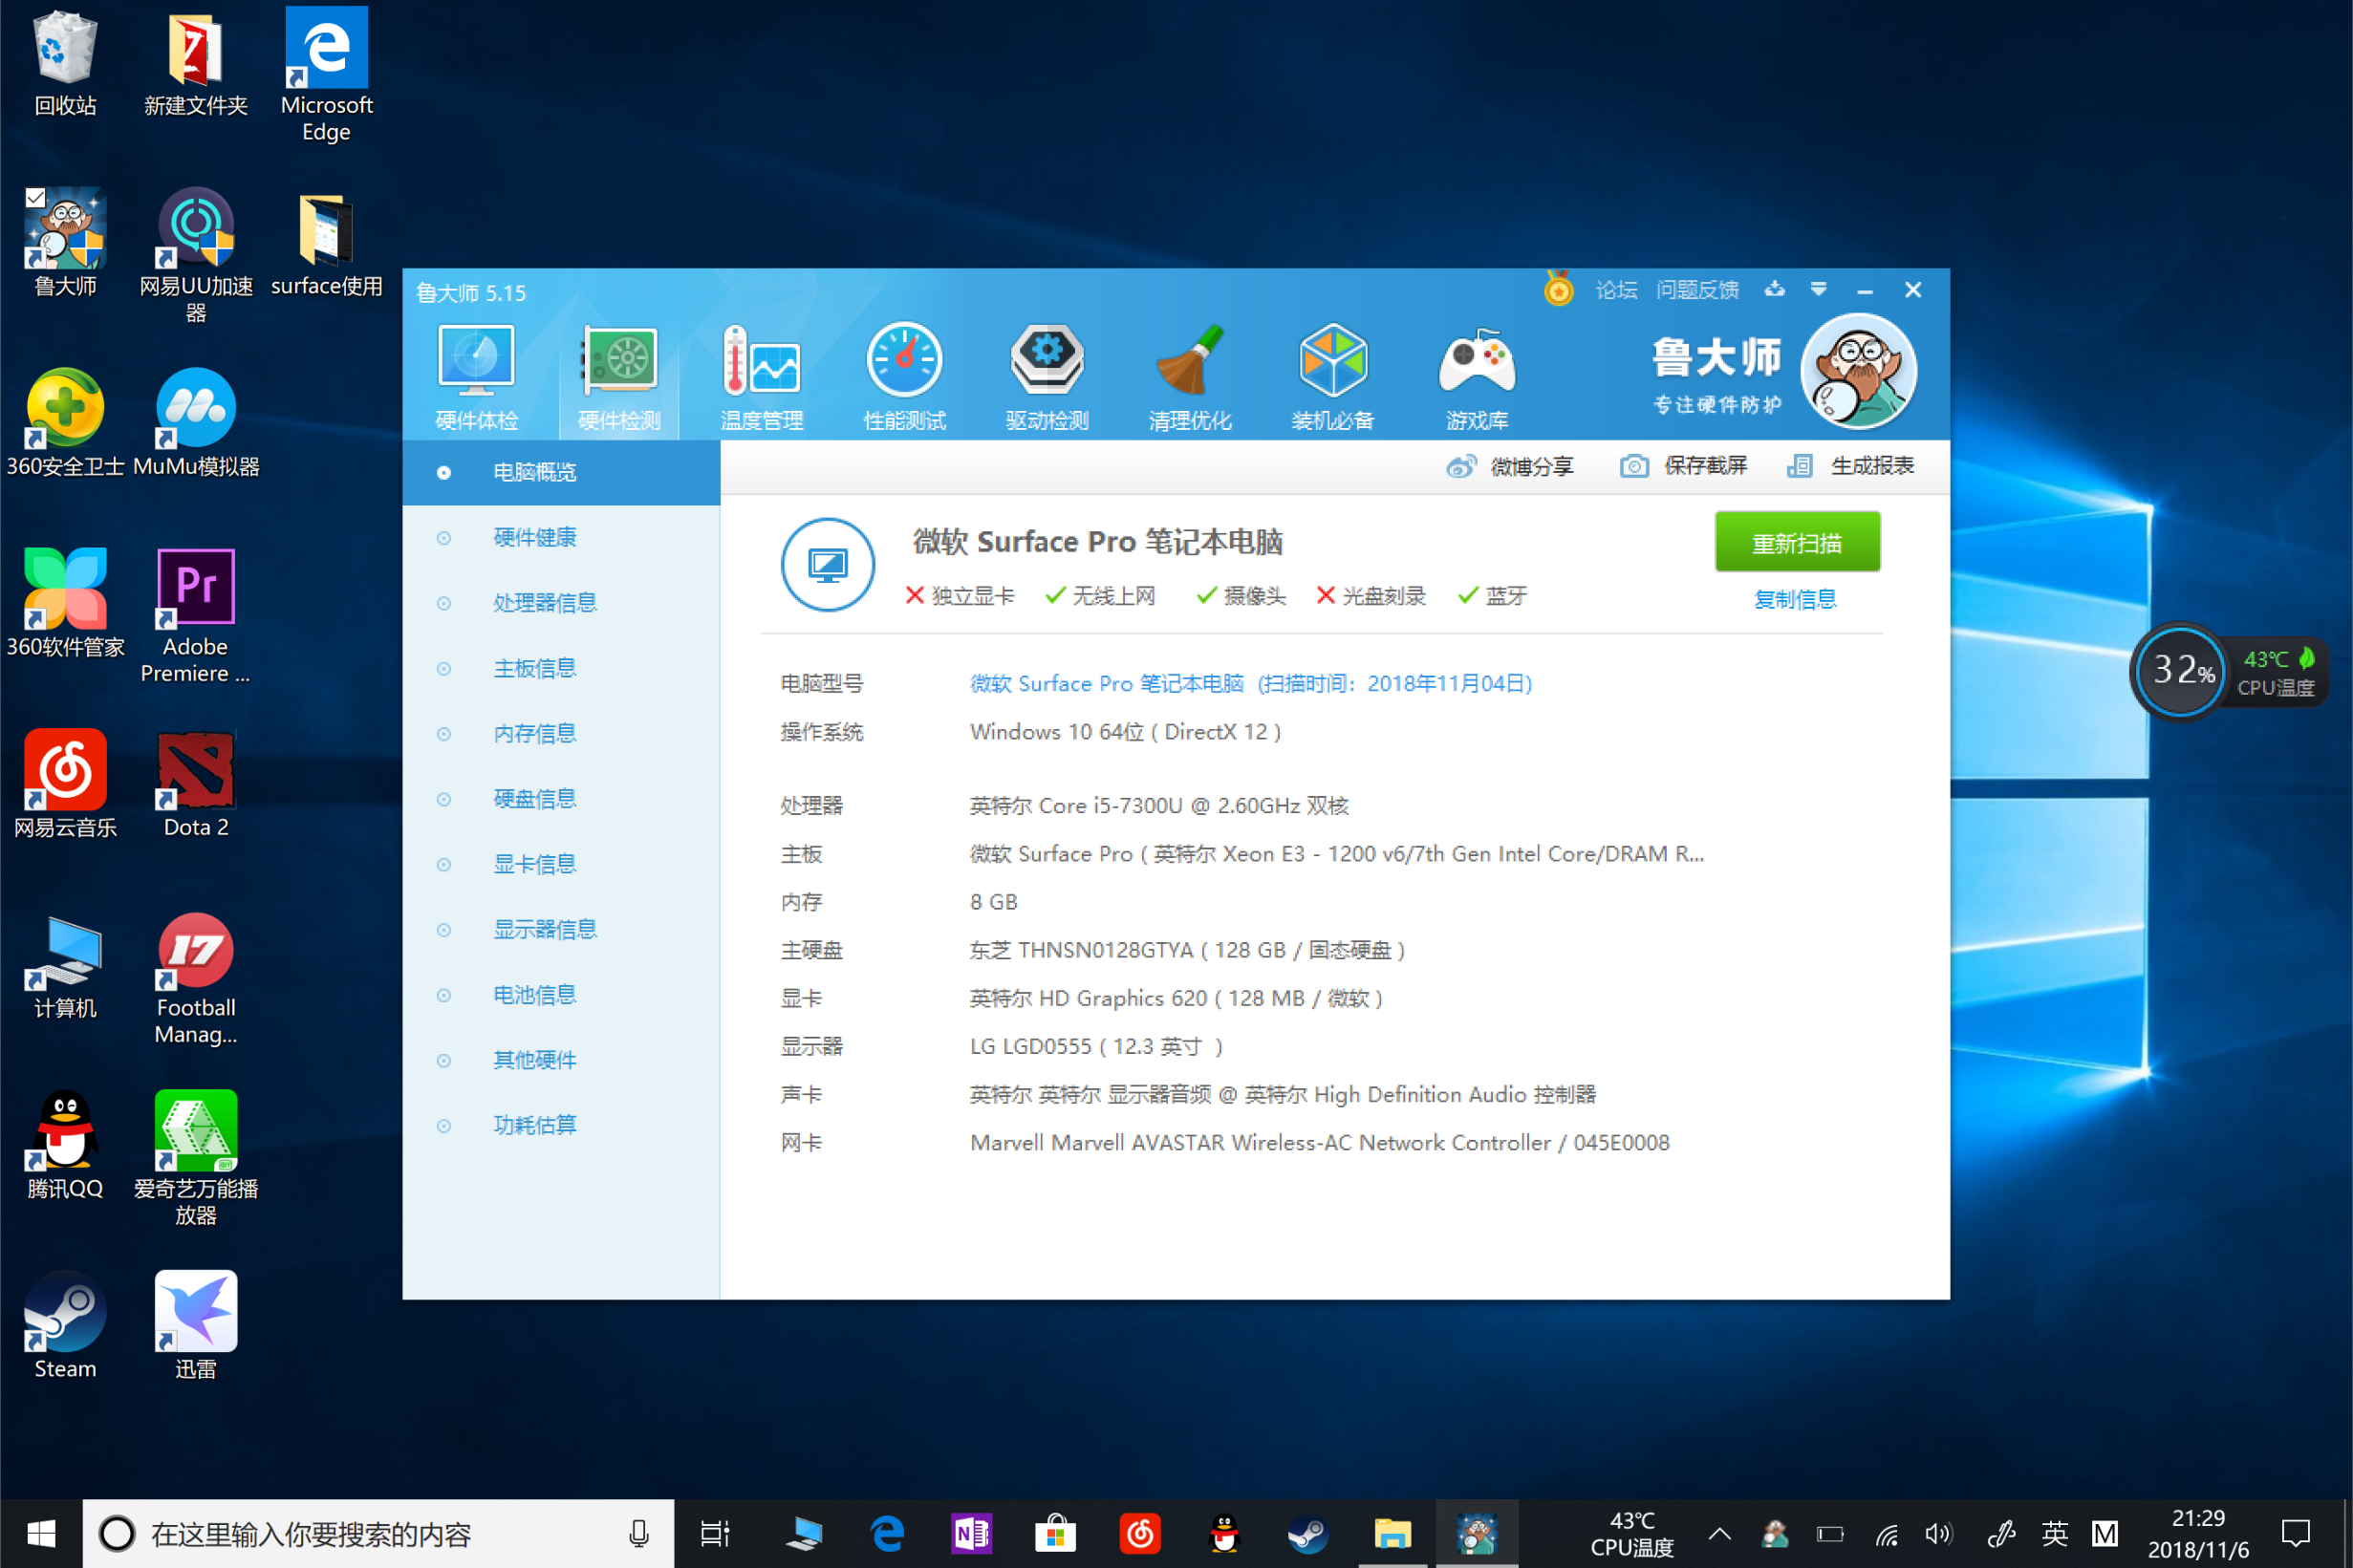Viewport: 2353px width, 1568px height.
Task: Open the 腾讯QQ desktop shortcut
Action: (65, 1146)
